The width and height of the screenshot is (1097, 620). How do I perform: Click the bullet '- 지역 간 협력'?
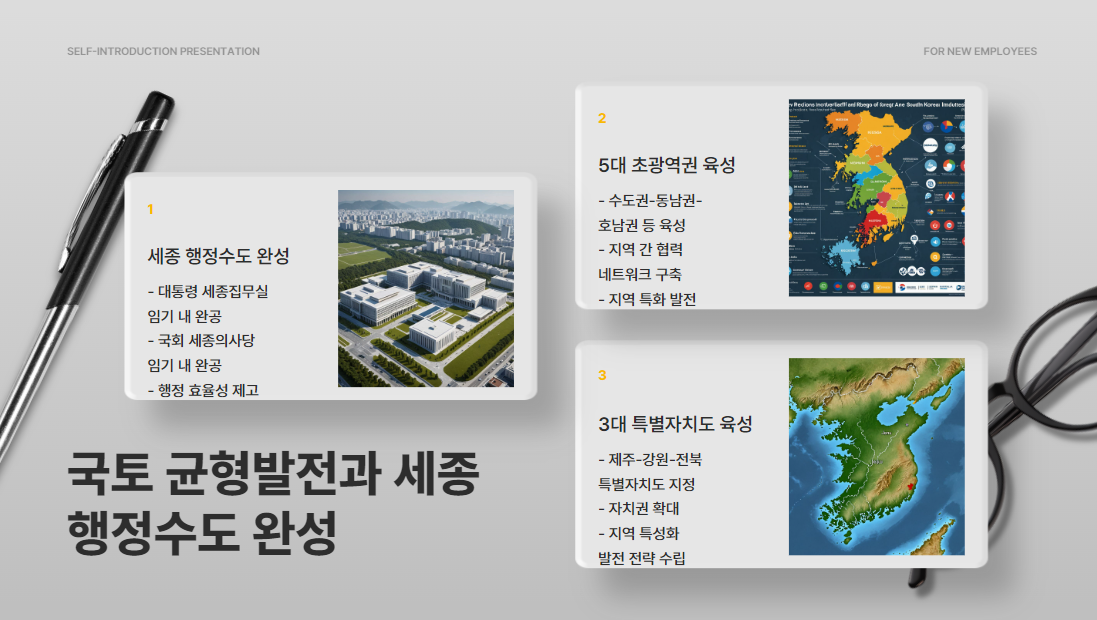[640, 249]
